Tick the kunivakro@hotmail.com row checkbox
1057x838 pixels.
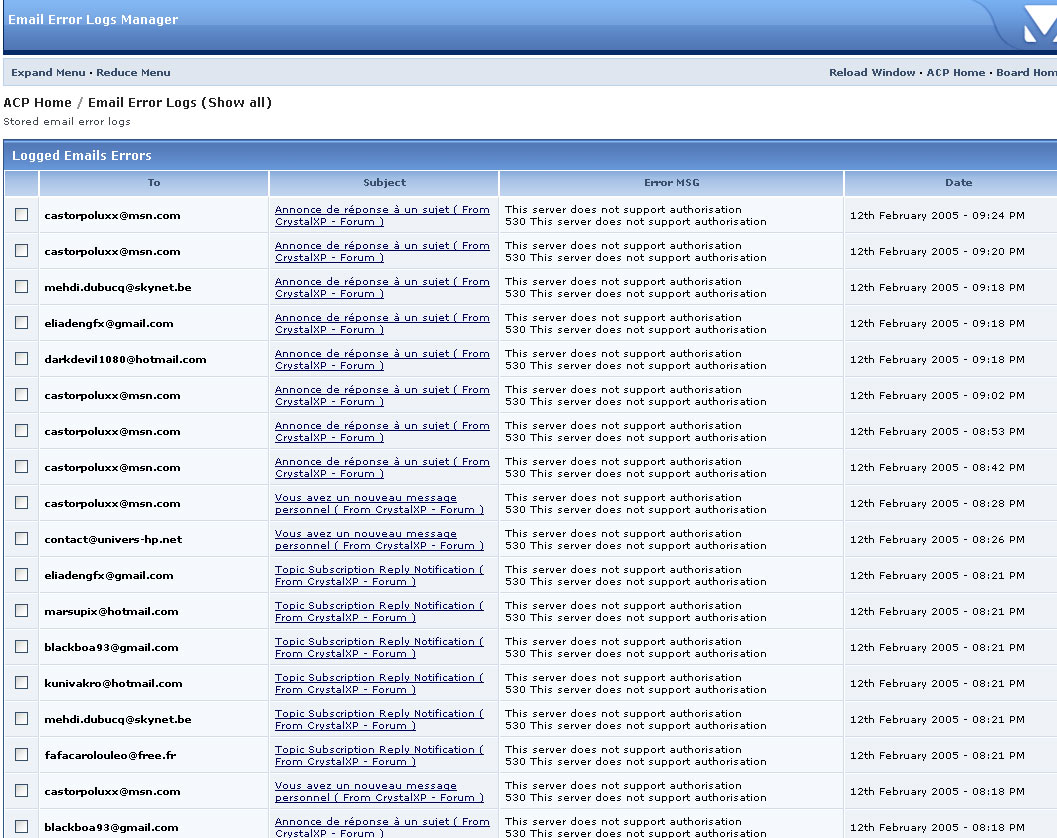coord(22,682)
